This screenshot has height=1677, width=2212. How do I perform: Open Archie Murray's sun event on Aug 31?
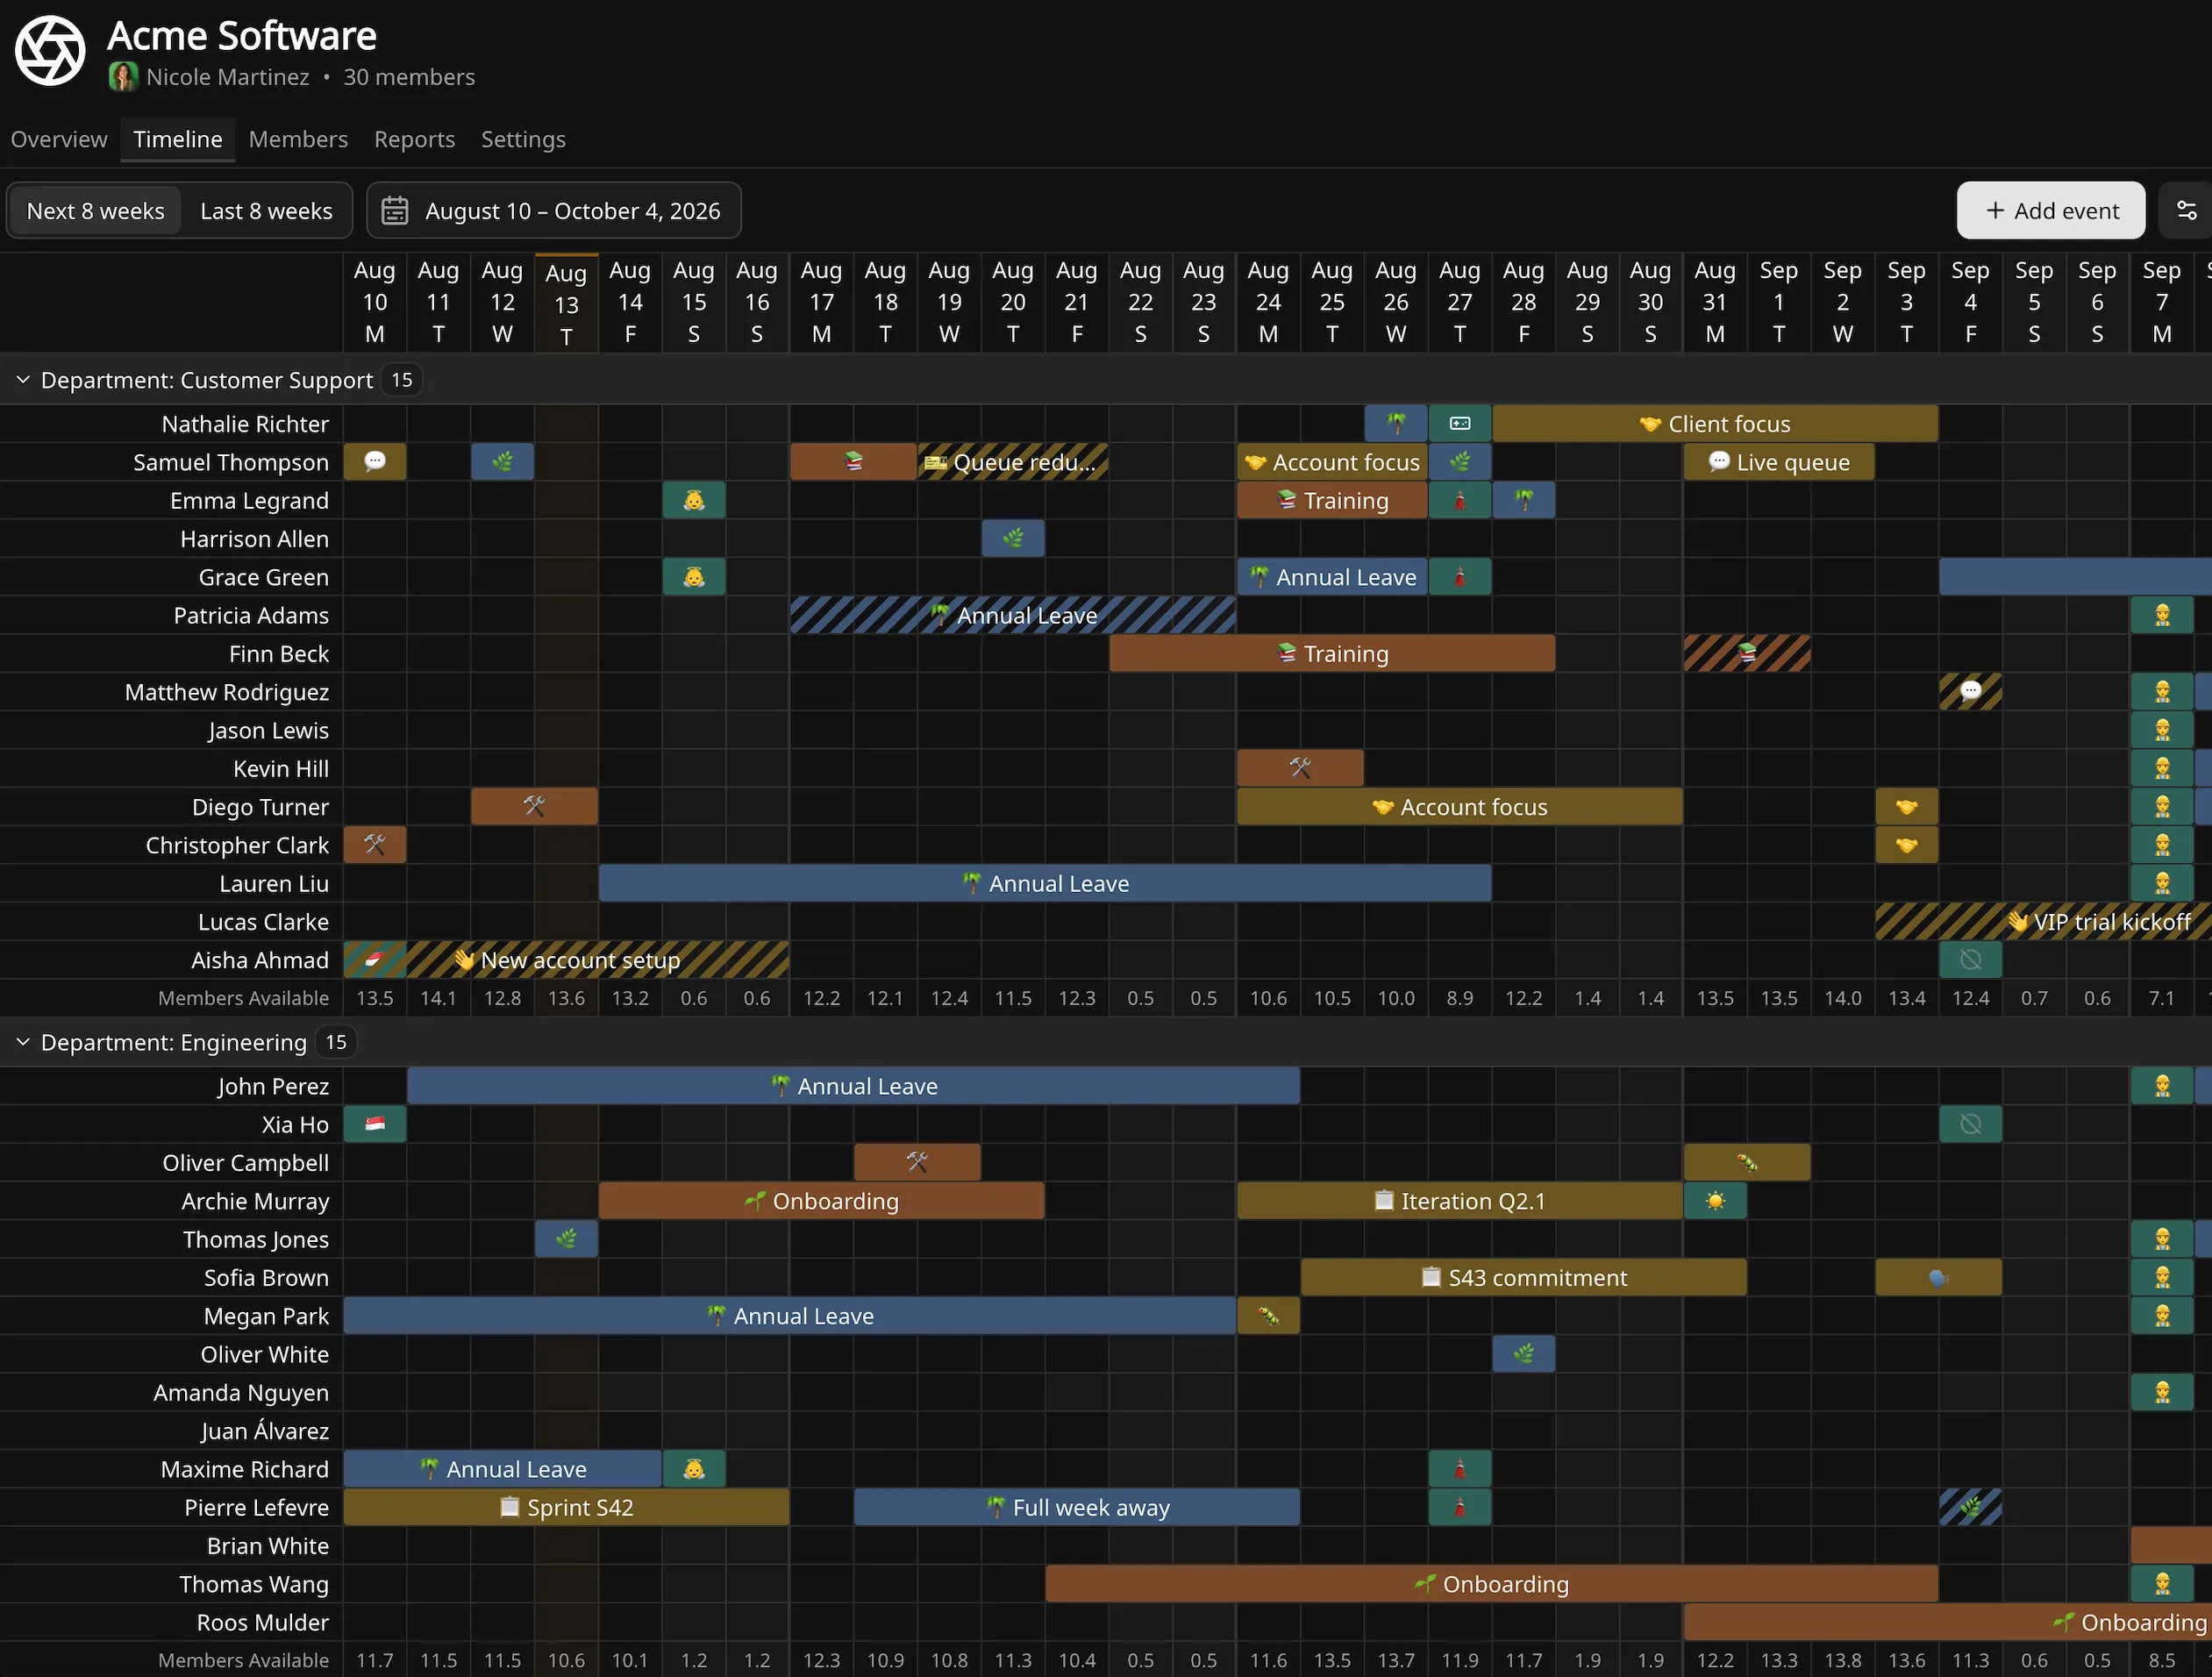tap(1715, 1201)
